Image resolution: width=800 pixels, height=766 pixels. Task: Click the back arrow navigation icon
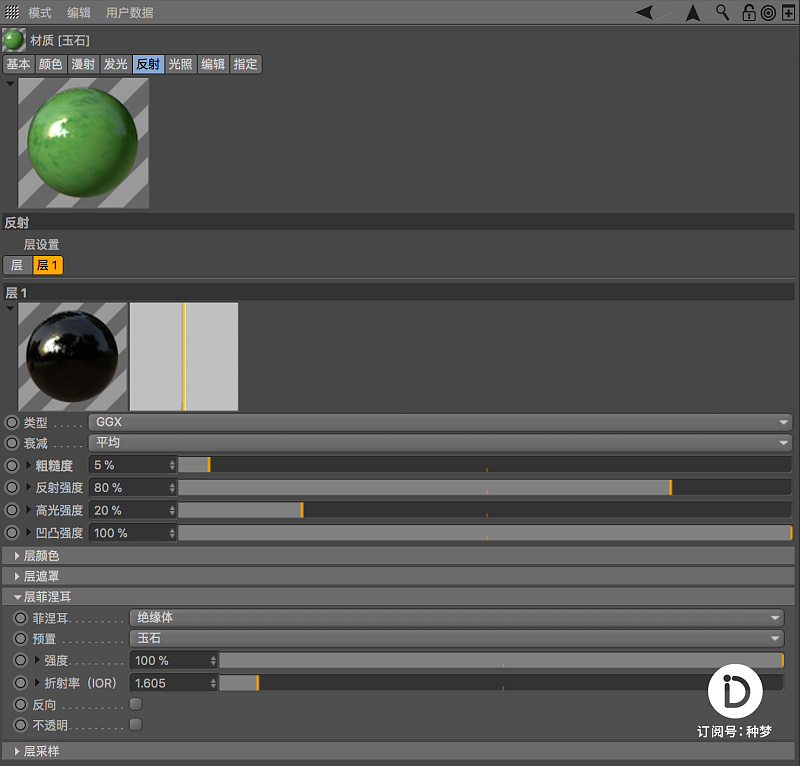[x=645, y=12]
